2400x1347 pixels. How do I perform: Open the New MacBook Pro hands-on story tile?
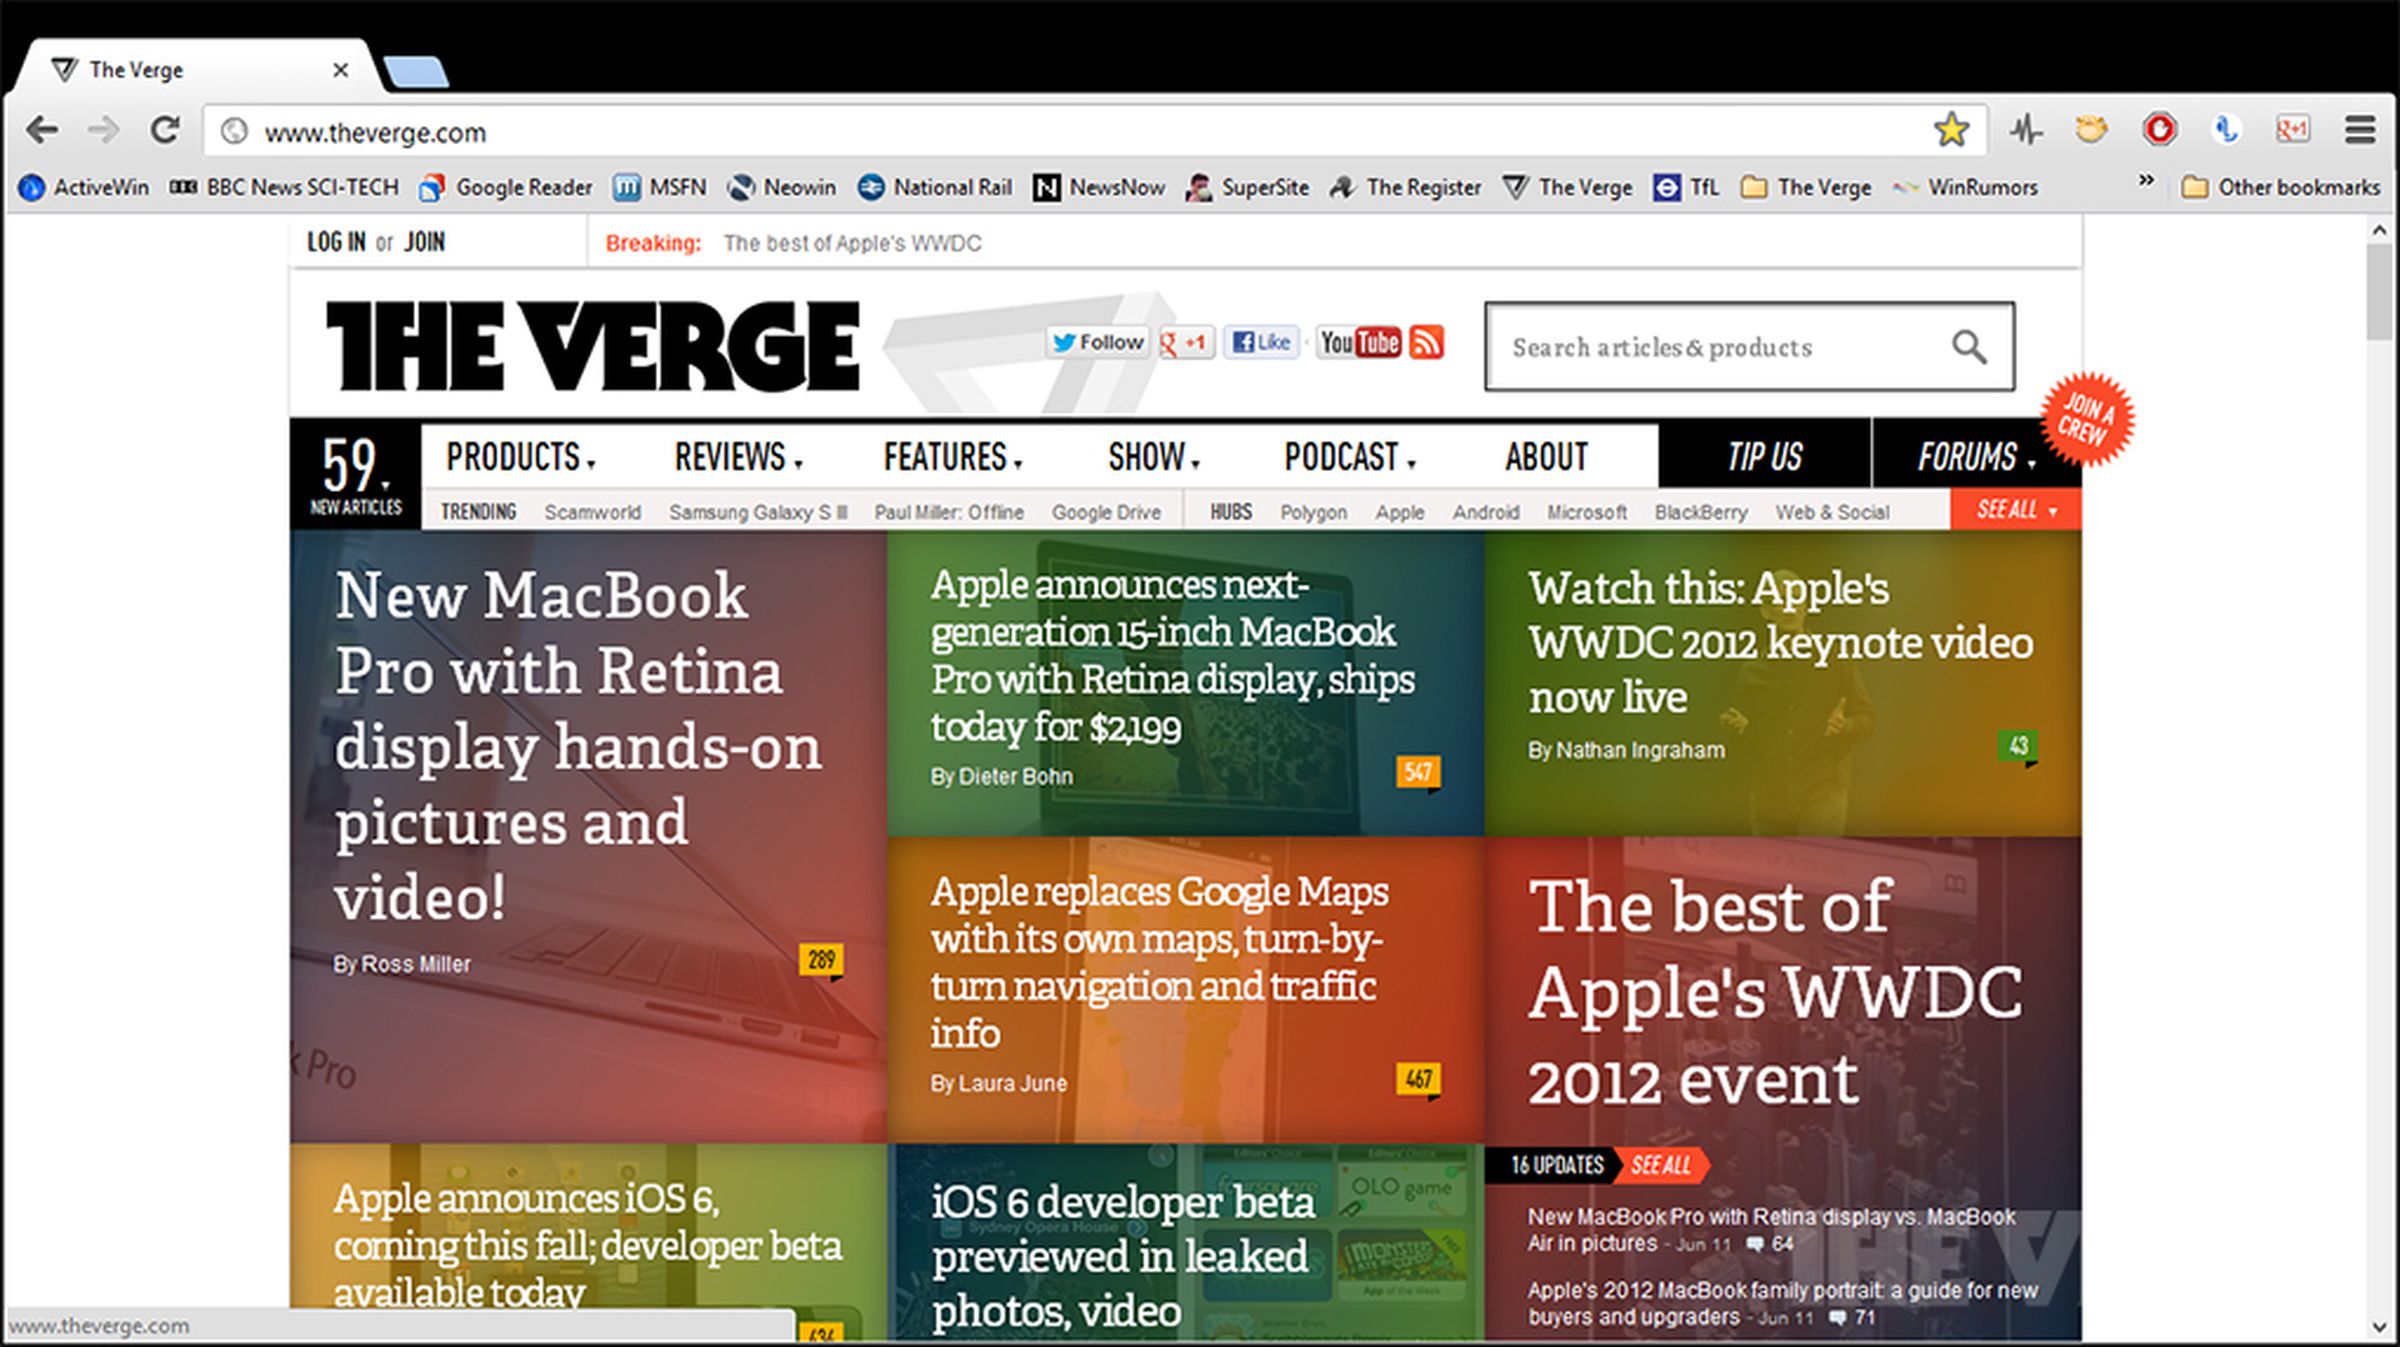point(588,836)
